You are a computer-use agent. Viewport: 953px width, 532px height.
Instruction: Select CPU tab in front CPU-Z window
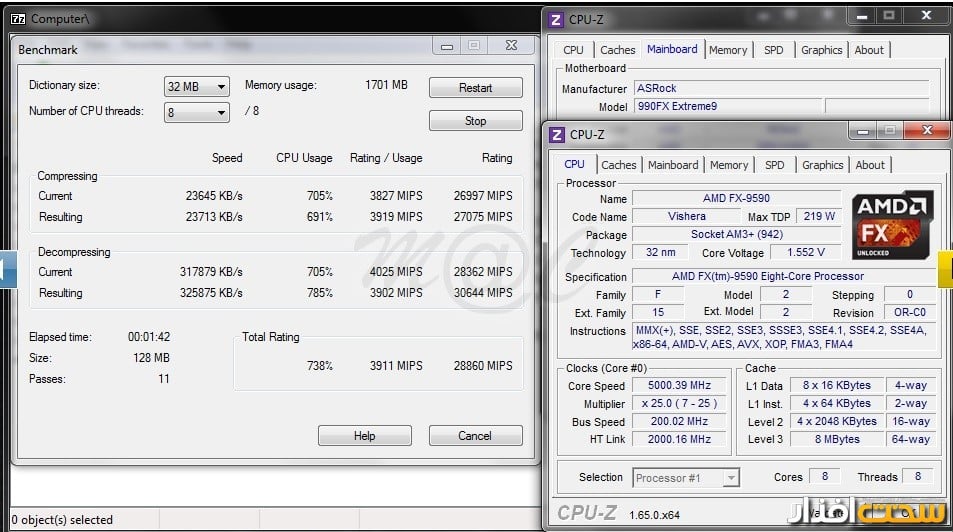[x=574, y=164]
